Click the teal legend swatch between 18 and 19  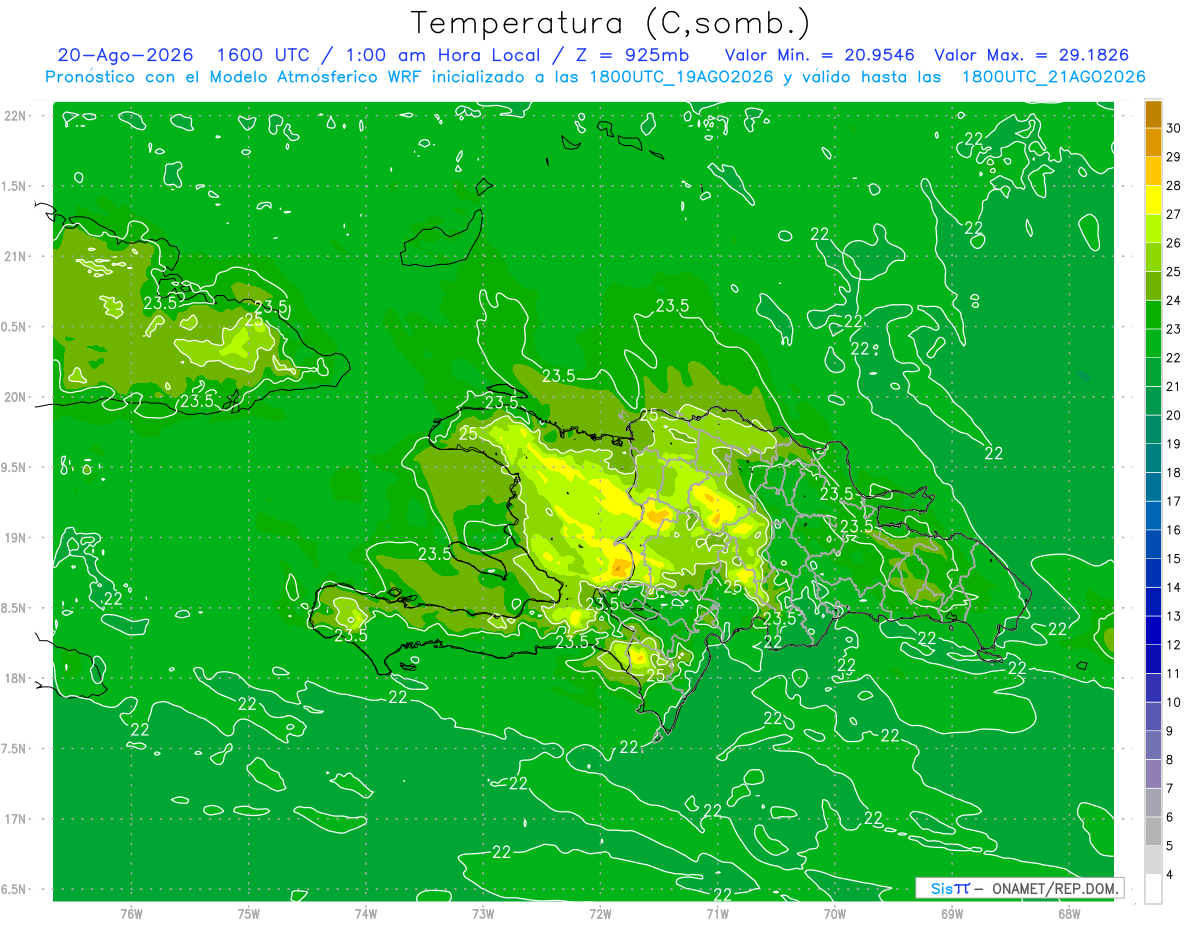click(x=1153, y=458)
